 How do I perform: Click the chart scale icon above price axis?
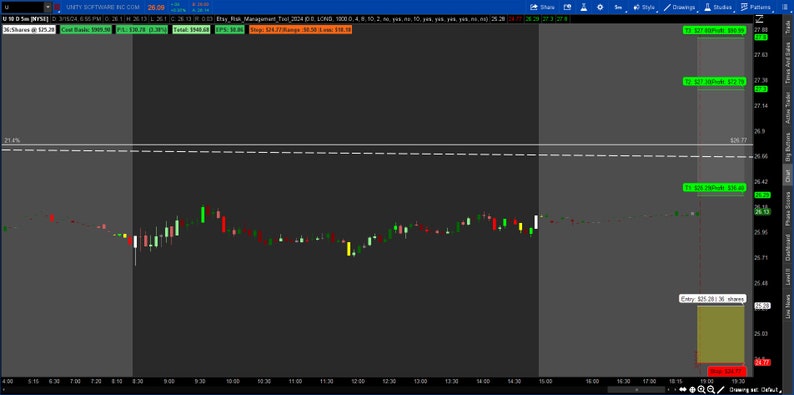click(759, 19)
